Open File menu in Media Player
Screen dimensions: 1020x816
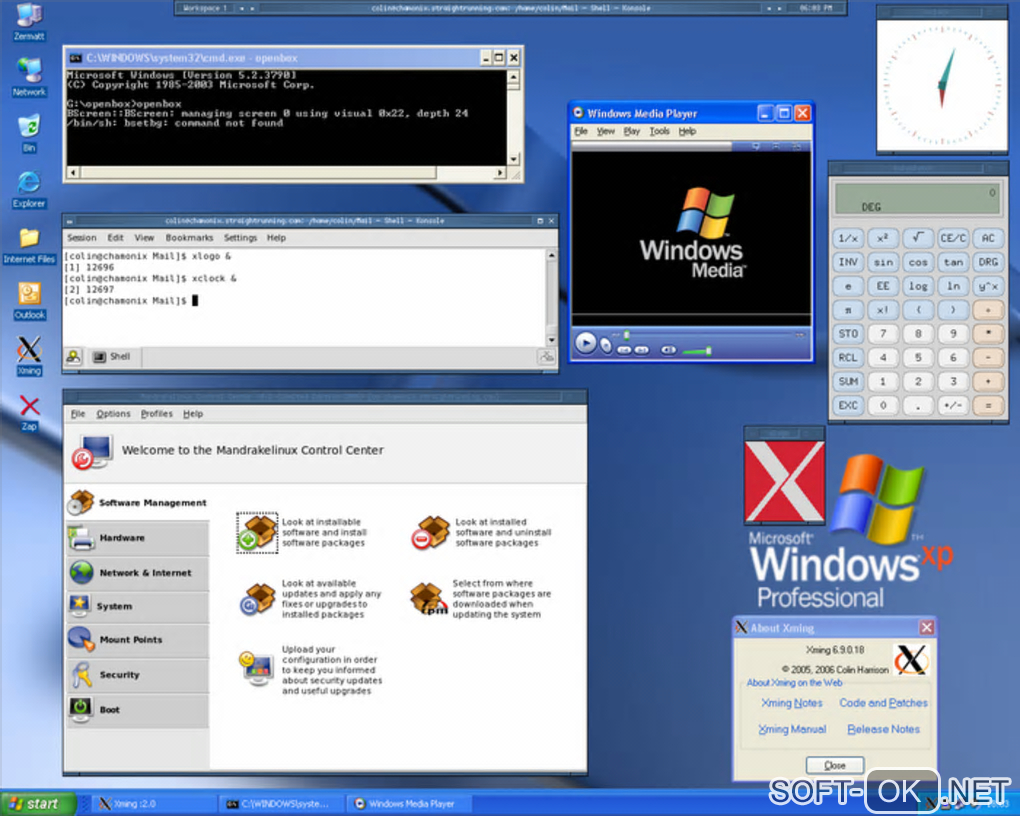tap(581, 131)
